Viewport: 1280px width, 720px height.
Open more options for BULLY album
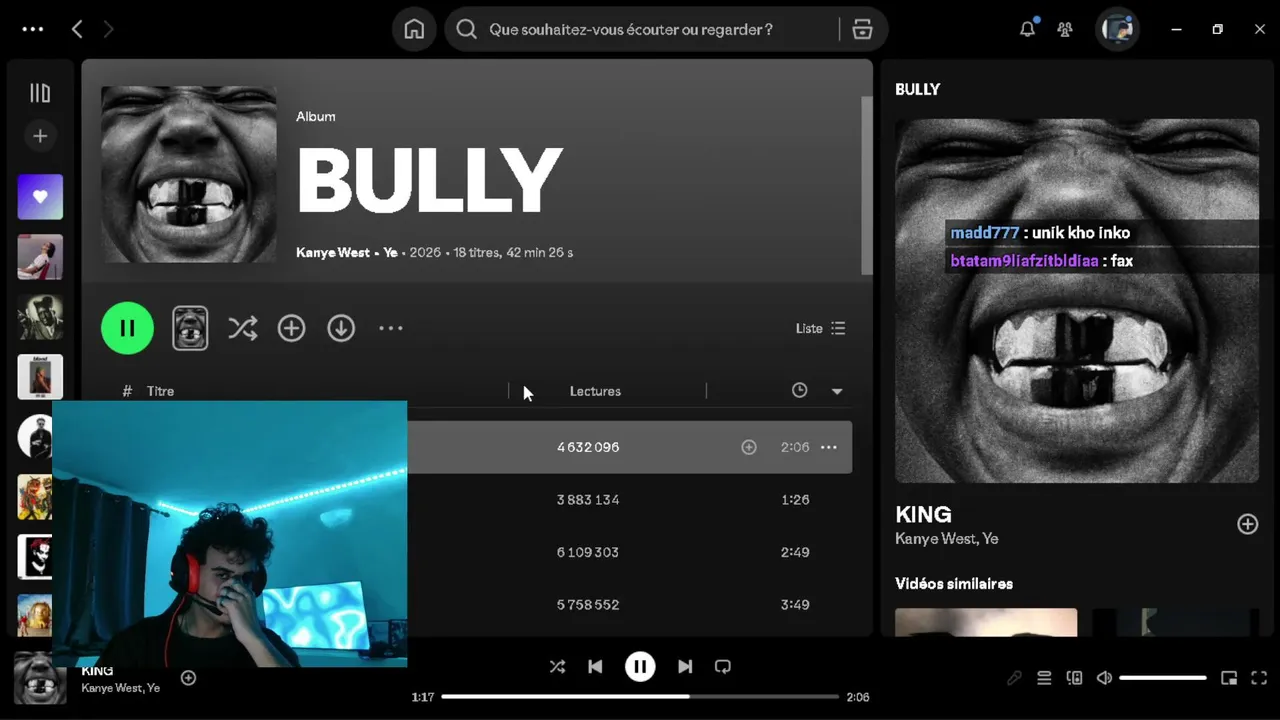[x=391, y=328]
